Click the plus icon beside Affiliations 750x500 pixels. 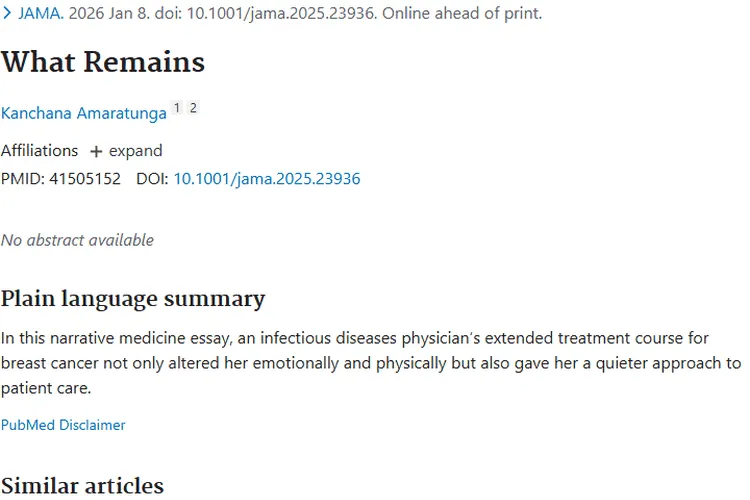click(x=96, y=151)
